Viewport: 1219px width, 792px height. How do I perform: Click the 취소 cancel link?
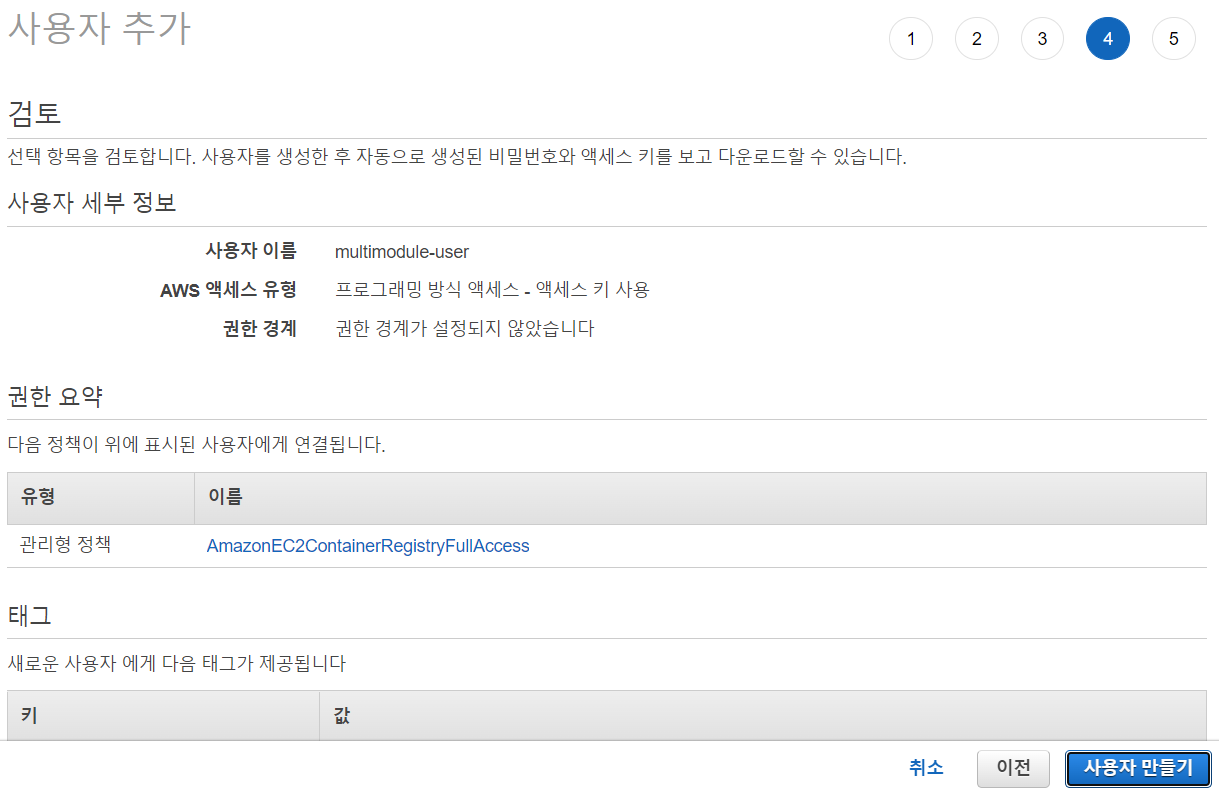(925, 768)
